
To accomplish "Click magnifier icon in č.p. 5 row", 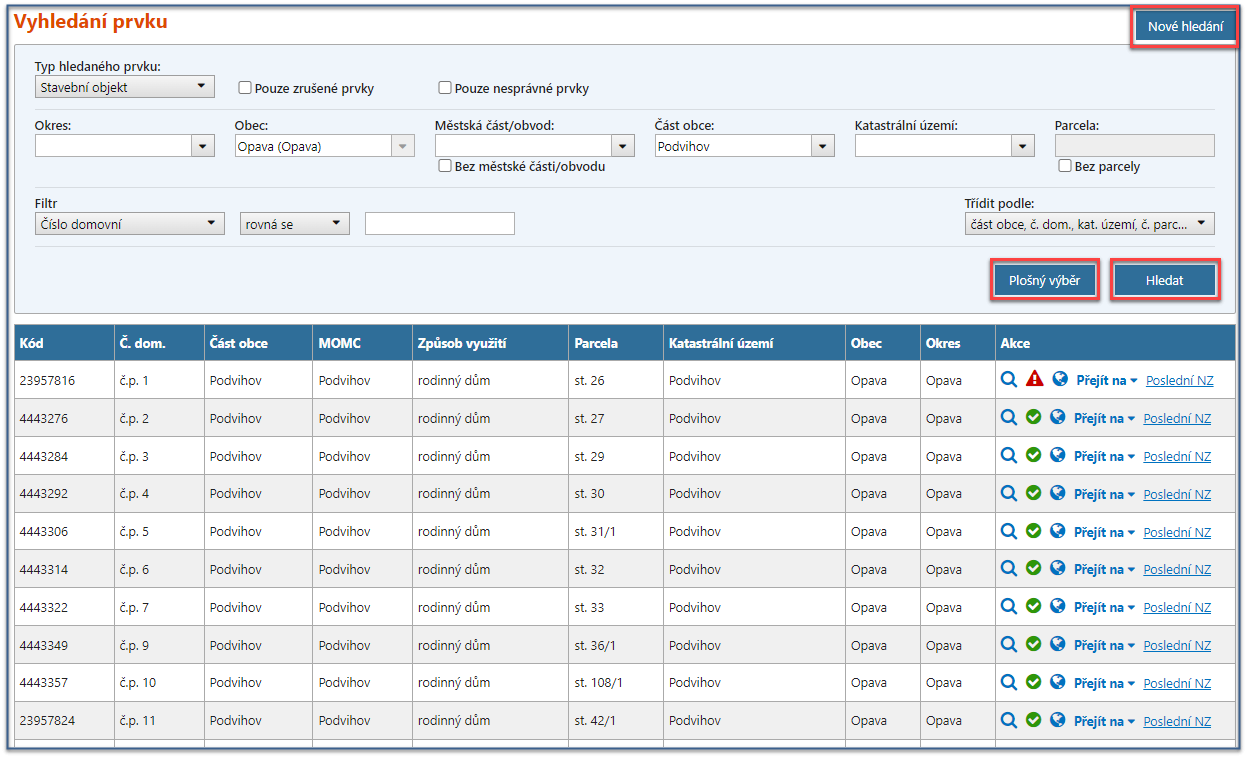I will pos(1009,531).
